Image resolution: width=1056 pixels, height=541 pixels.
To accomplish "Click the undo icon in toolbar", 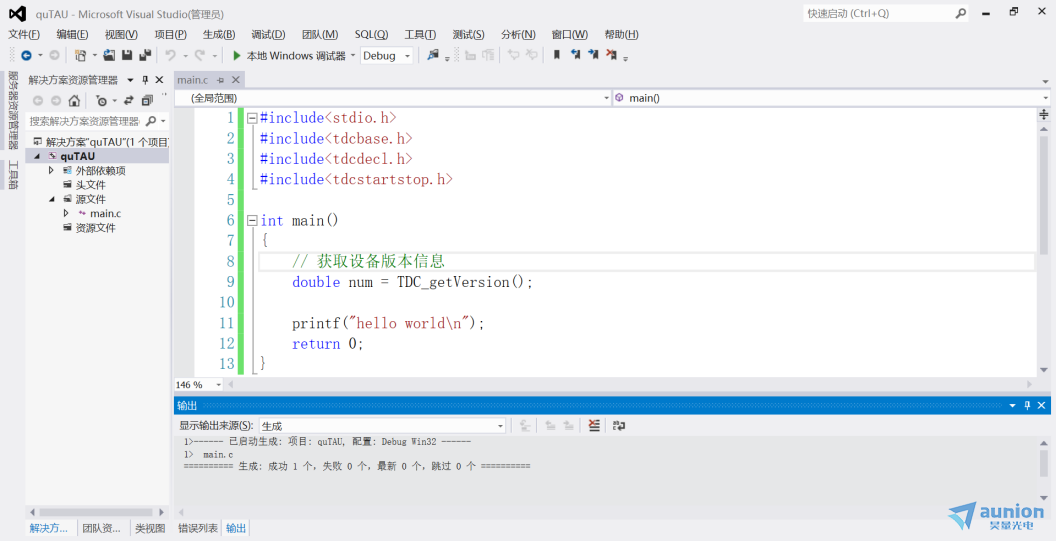I will [170, 55].
